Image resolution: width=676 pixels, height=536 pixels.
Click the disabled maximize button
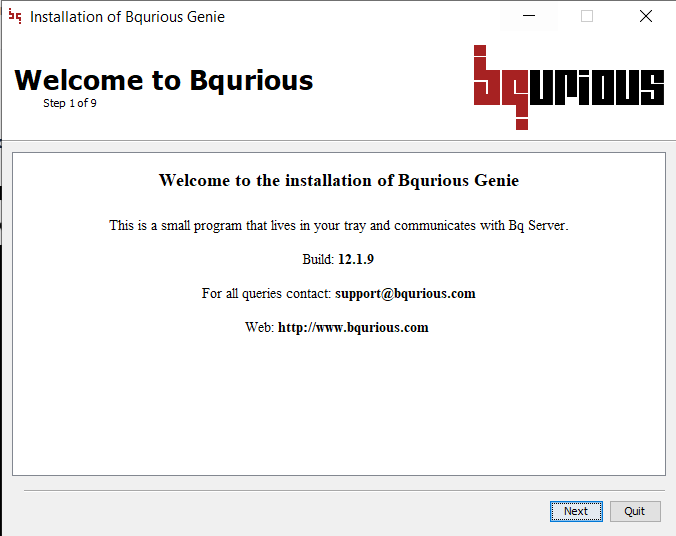(x=587, y=16)
